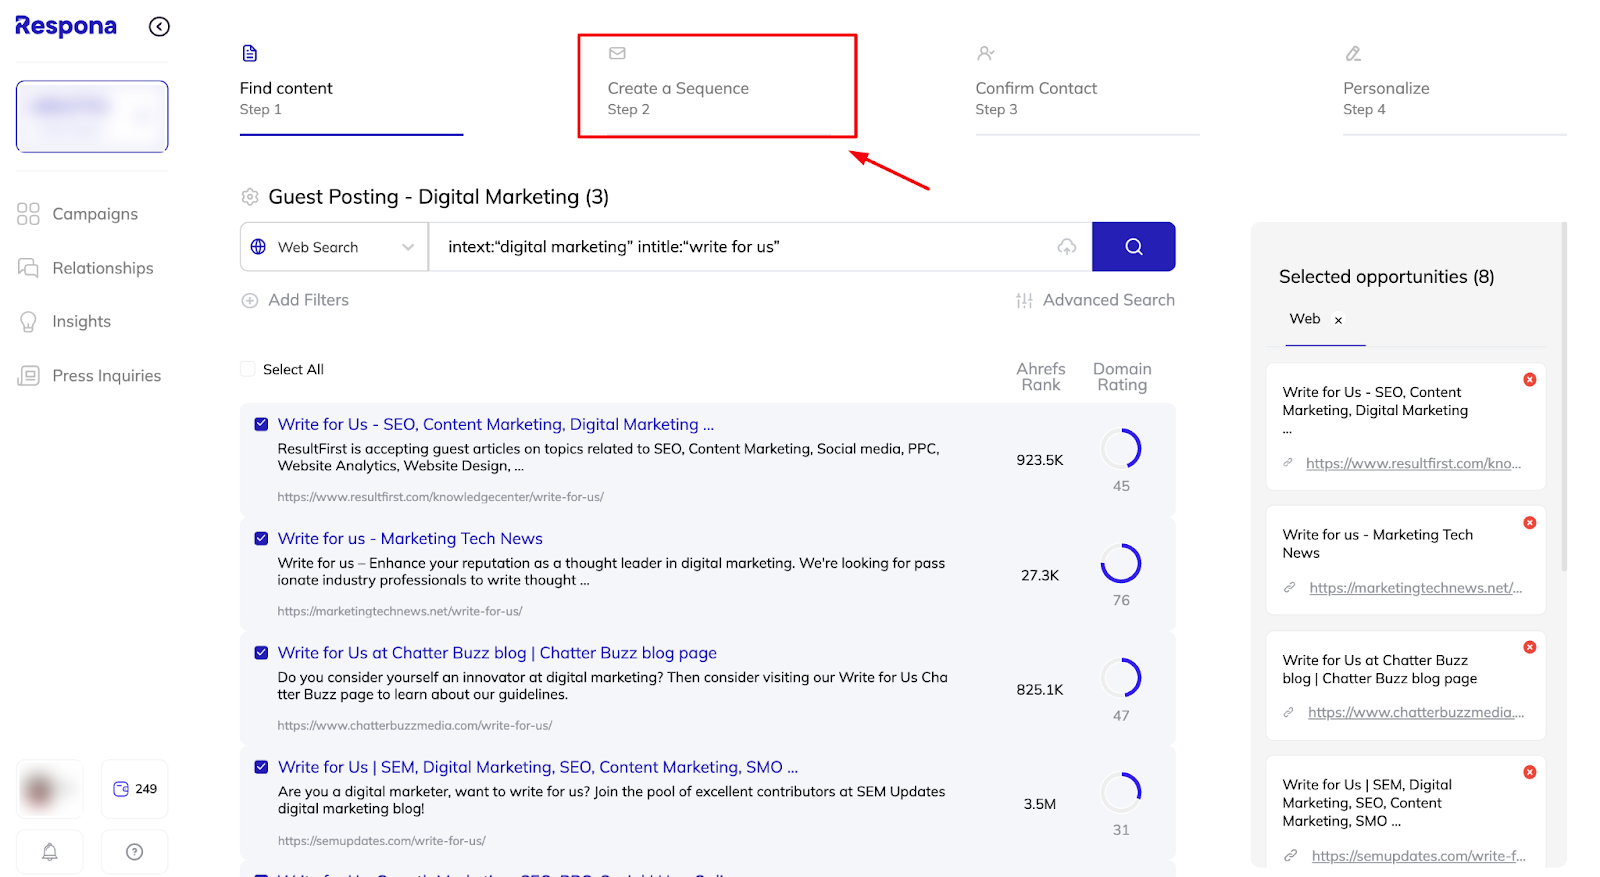Click the Relationships chat icon
The height and width of the screenshot is (877, 1600).
coord(28,268)
